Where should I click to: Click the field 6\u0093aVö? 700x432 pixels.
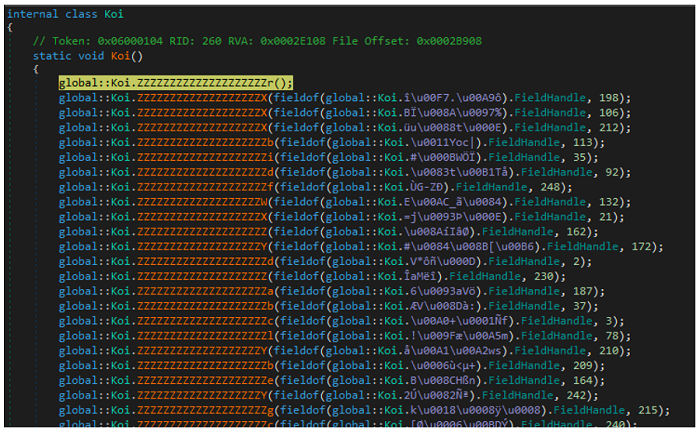[x=443, y=291]
